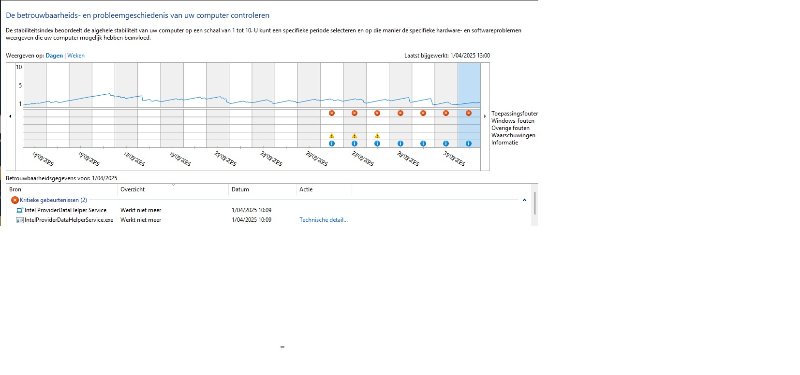This screenshot has height=375, width=800.
Task: Switch chart view to Weken
Action: 76,56
